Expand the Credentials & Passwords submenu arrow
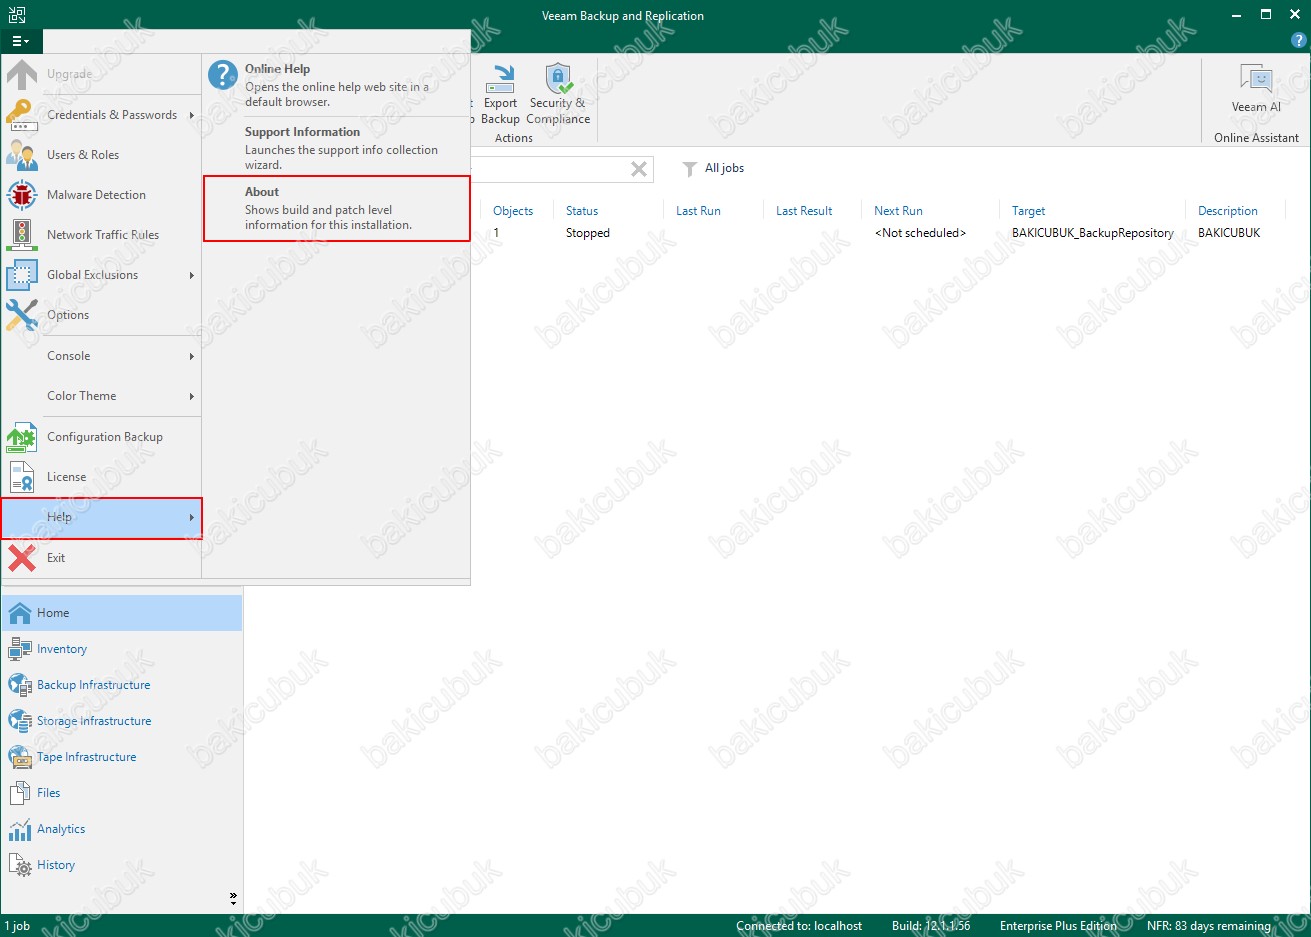1311x937 pixels. coord(191,115)
